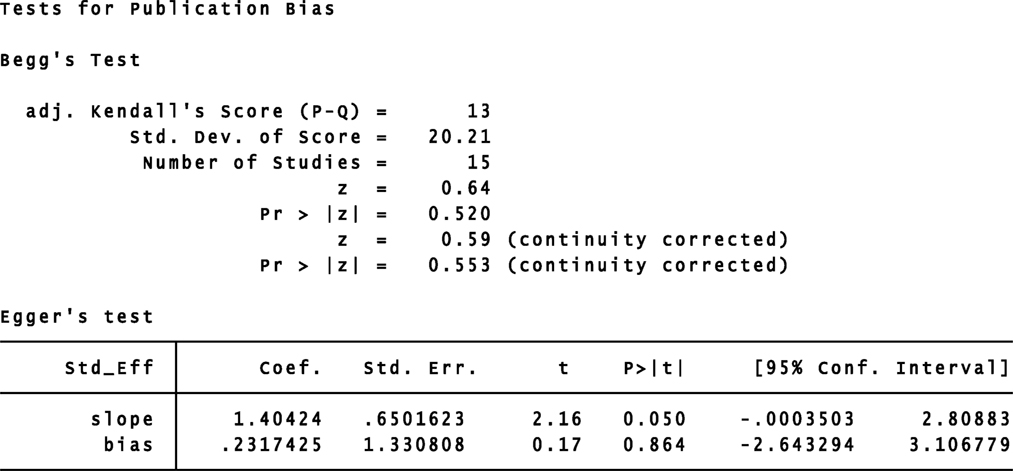
Task: Click the Std. Err. column header
Action: [420, 368]
